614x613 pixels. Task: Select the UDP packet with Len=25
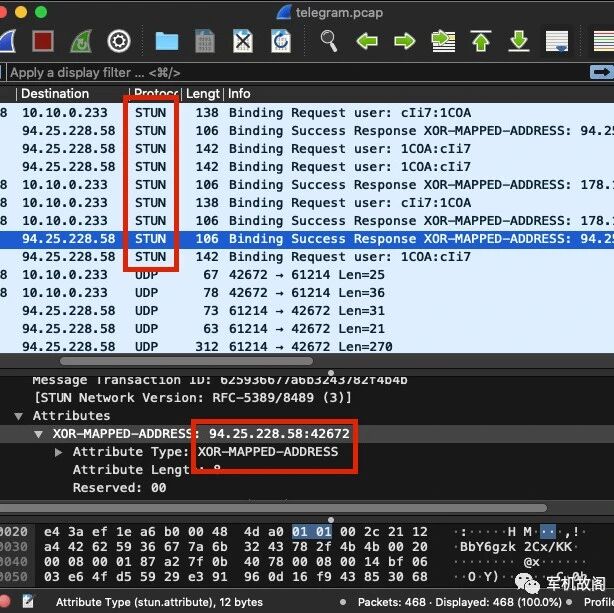coord(307,275)
